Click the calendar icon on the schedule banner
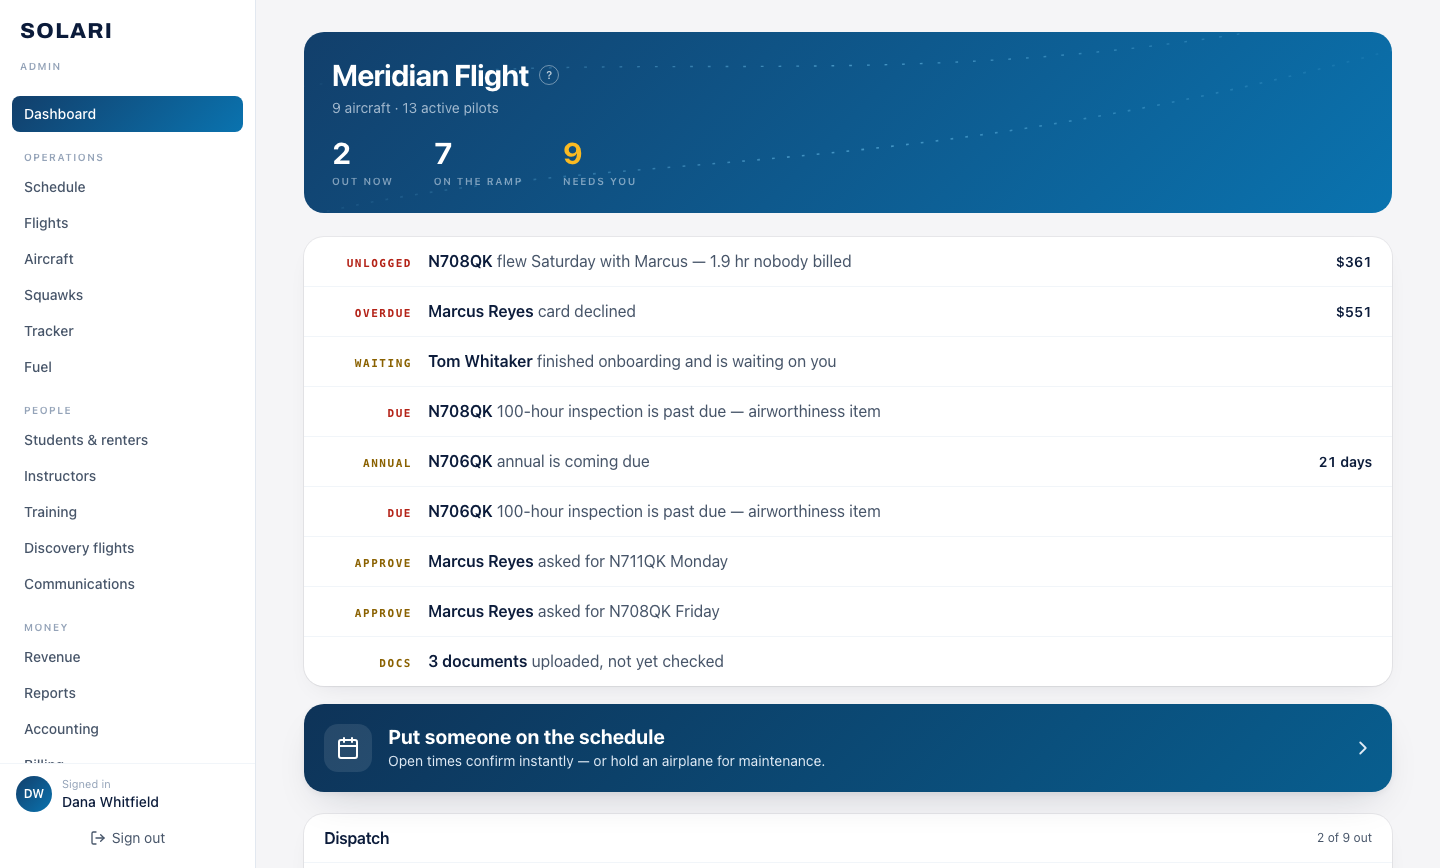Viewport: 1440px width, 868px height. tap(348, 748)
